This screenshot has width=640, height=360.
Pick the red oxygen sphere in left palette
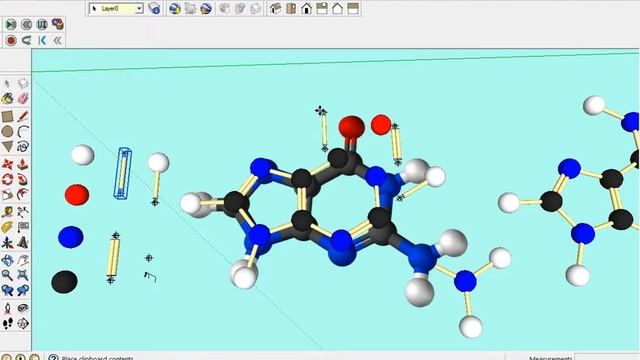click(77, 195)
